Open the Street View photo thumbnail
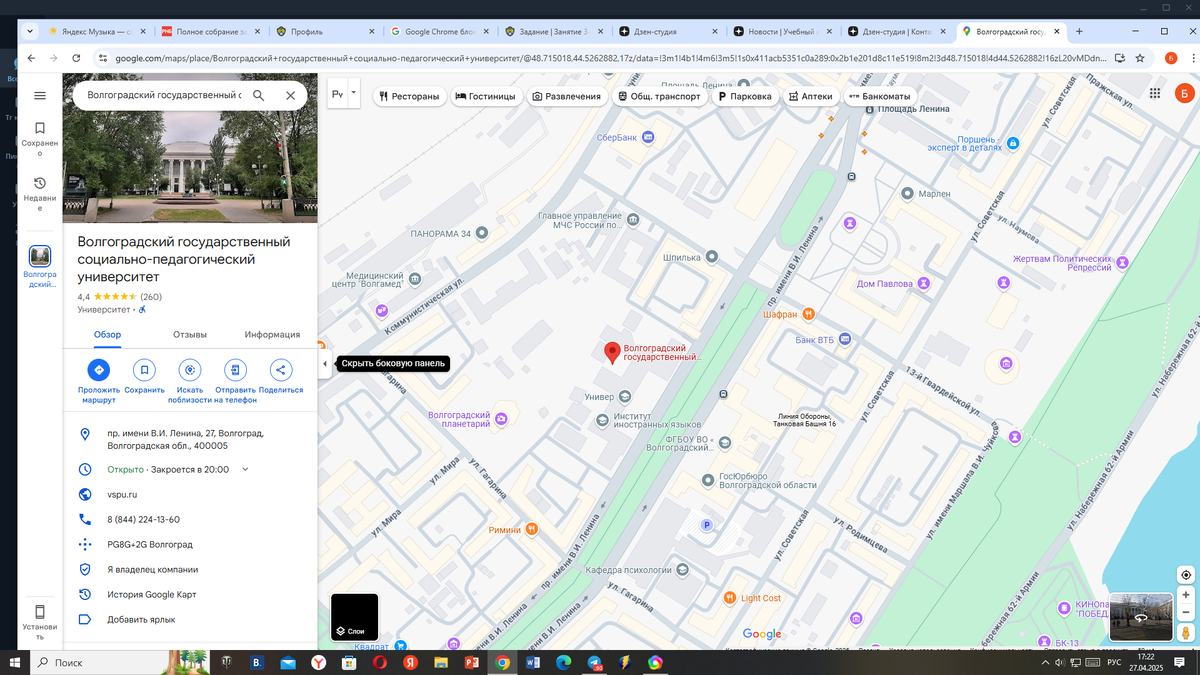 click(1140, 617)
